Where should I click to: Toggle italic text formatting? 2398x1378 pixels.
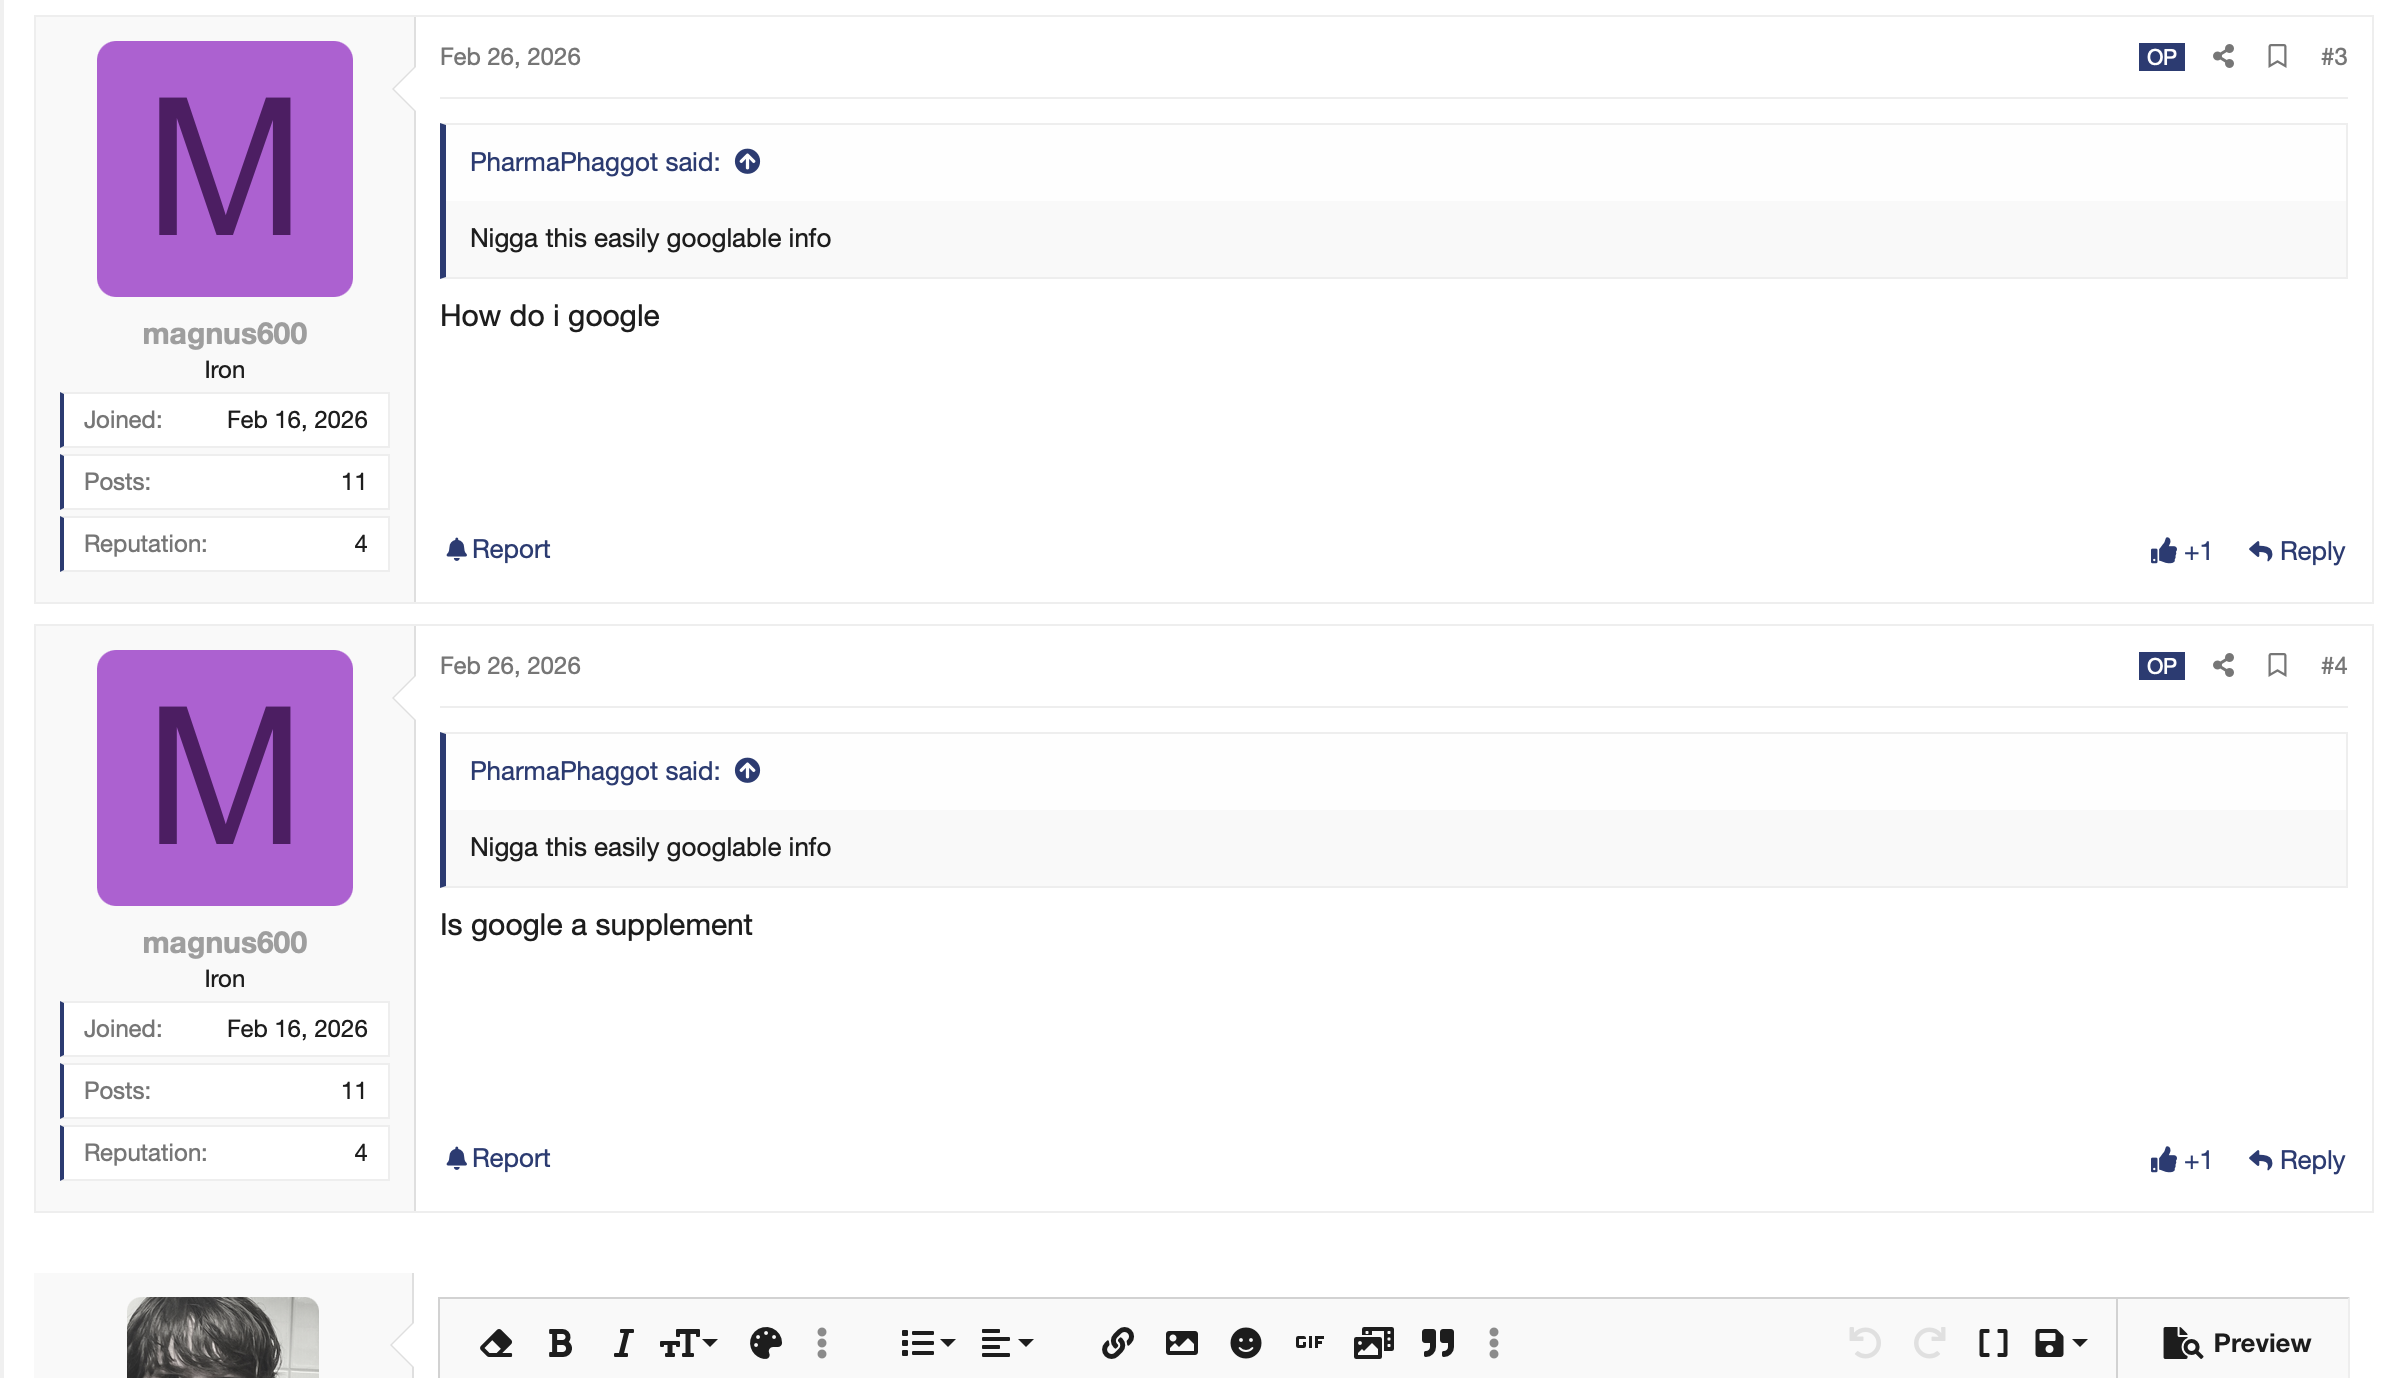pos(623,1343)
